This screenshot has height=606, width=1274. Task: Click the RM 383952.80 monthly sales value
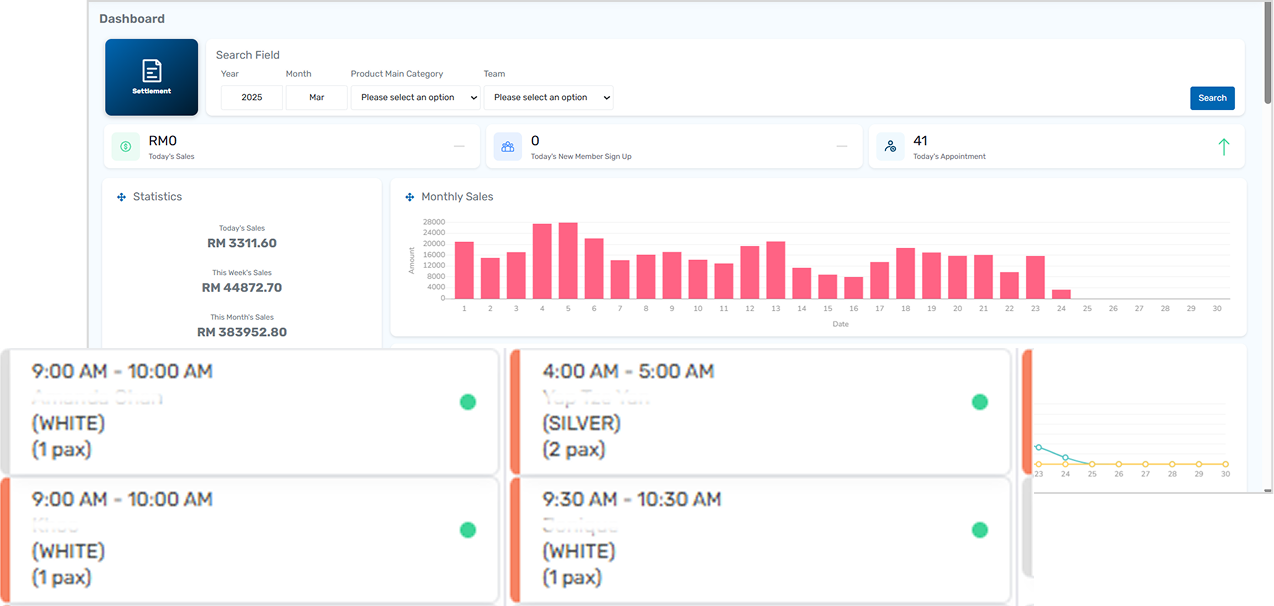(x=242, y=332)
